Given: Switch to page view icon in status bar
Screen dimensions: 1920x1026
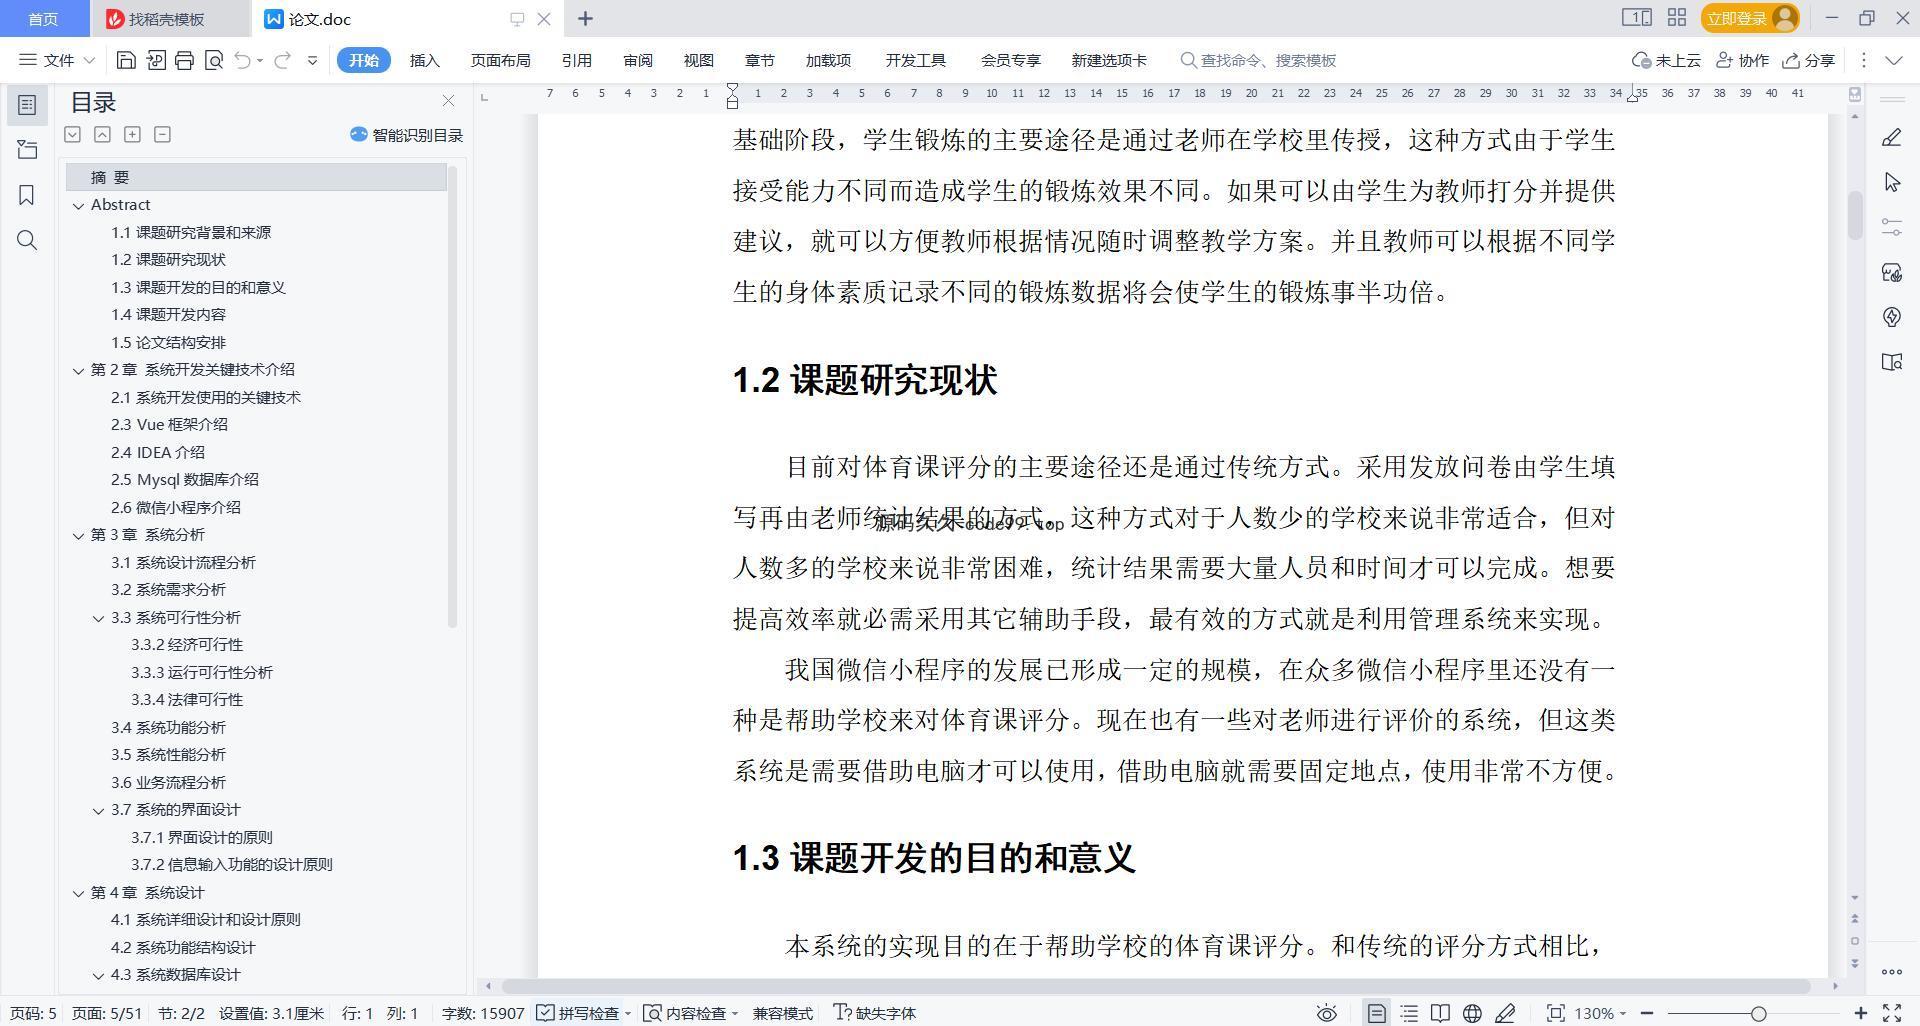Looking at the screenshot, I should click(x=1377, y=1013).
